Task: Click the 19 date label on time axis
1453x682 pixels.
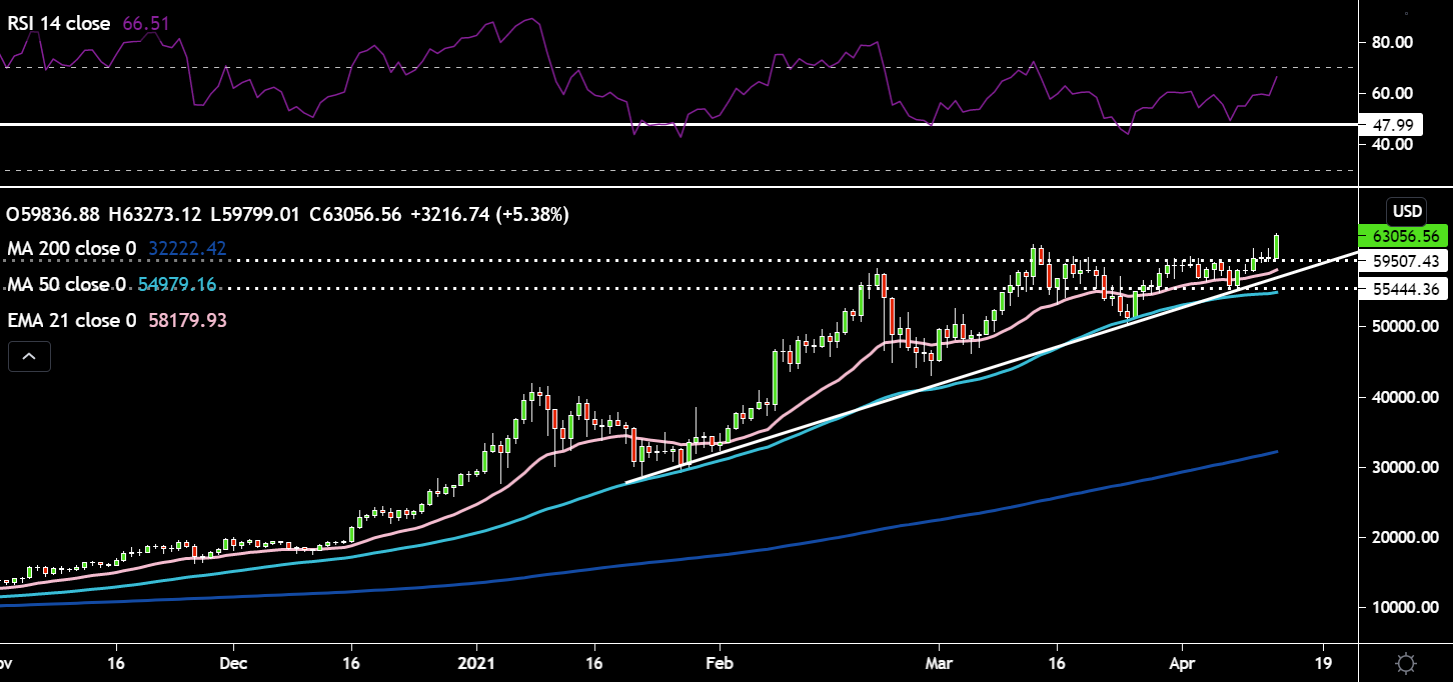Action: (1324, 663)
